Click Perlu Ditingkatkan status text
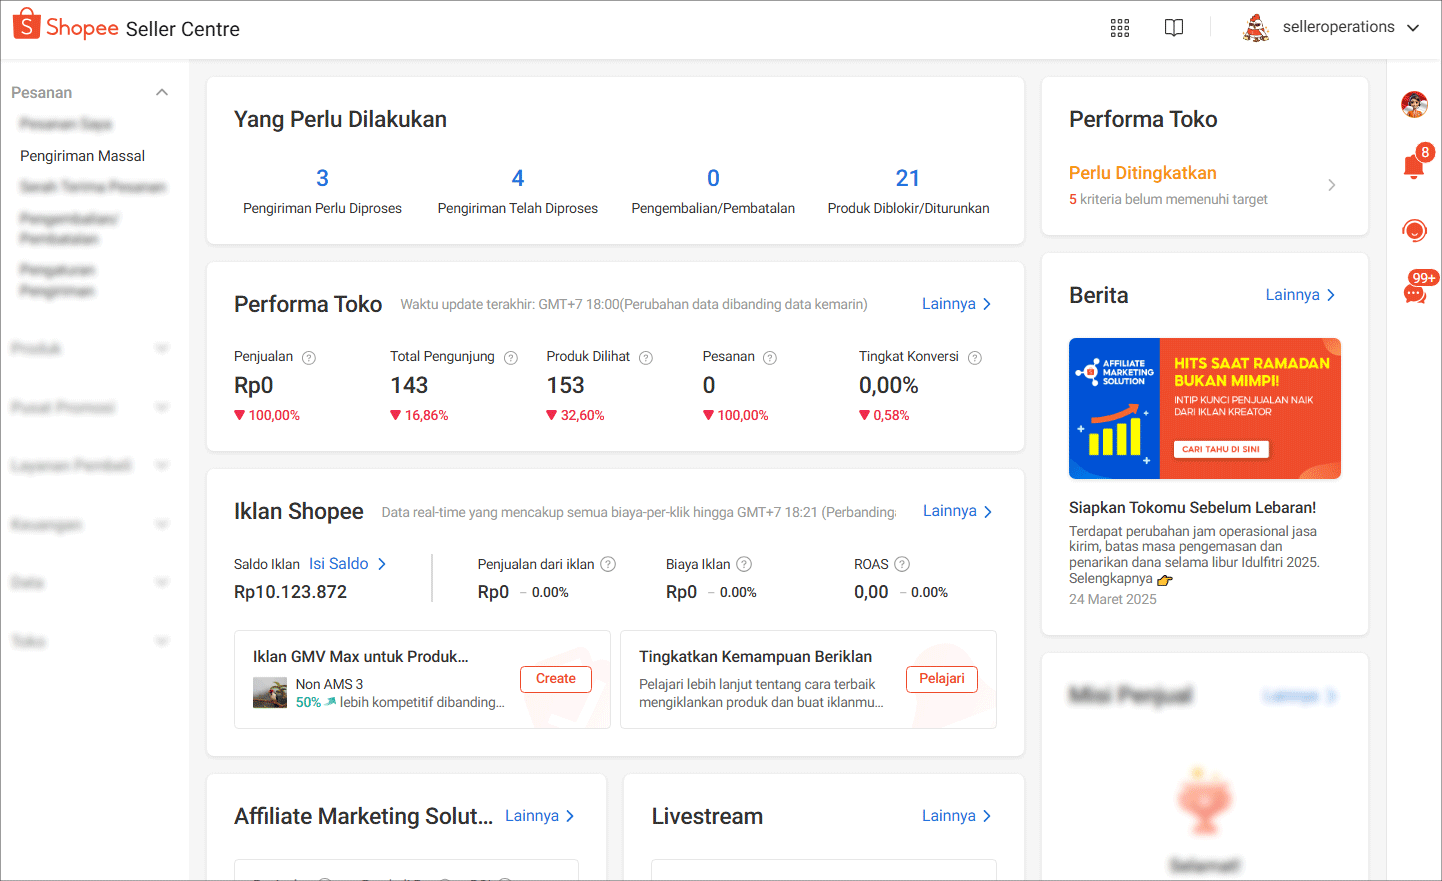The height and width of the screenshot is (881, 1442). [x=1143, y=173]
